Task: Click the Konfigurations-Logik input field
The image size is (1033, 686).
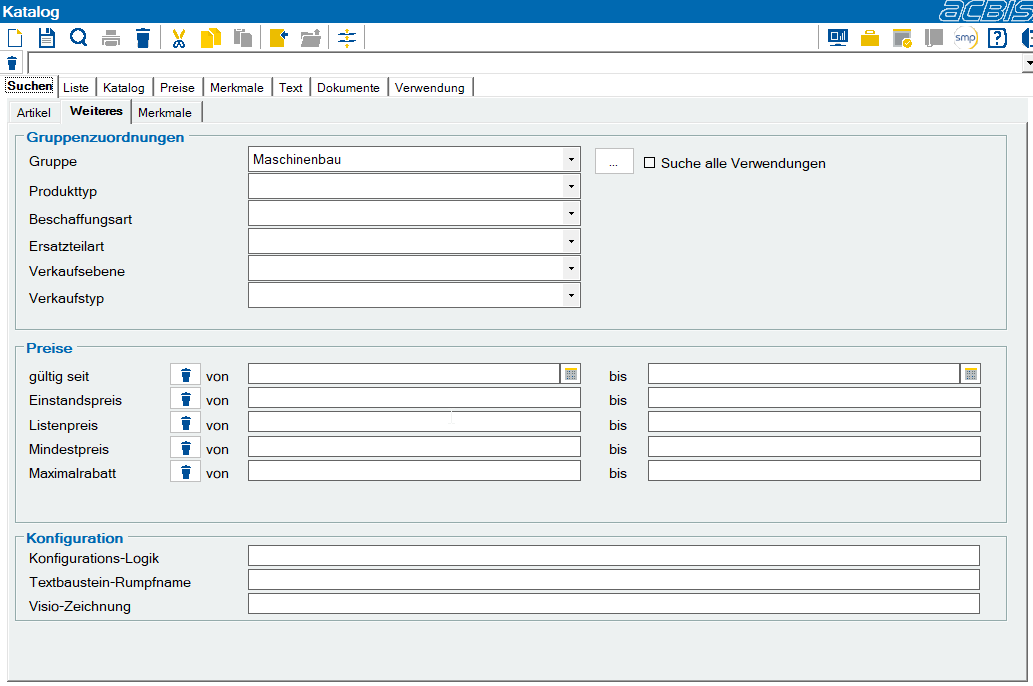Action: [613, 556]
